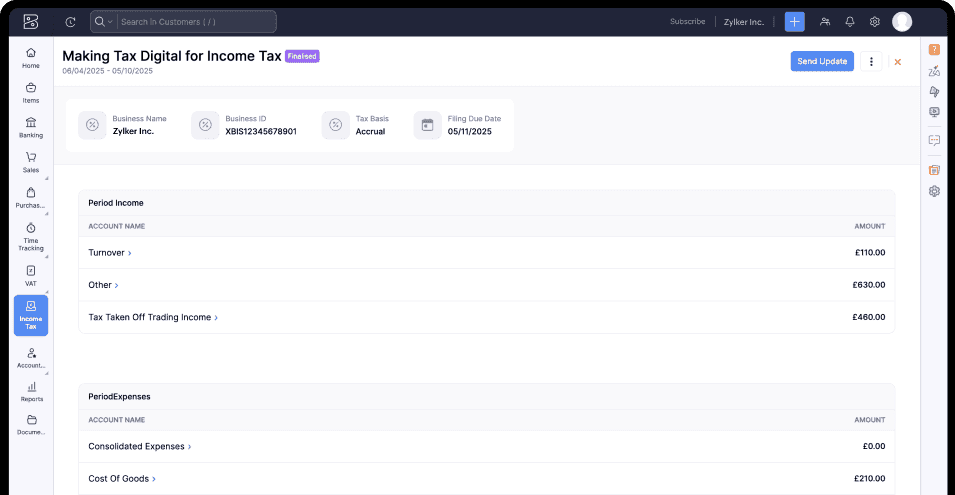The width and height of the screenshot is (955, 495).
Task: Click the period date range 06/04/2025 - 05/10/2025
Action: [x=107, y=71]
